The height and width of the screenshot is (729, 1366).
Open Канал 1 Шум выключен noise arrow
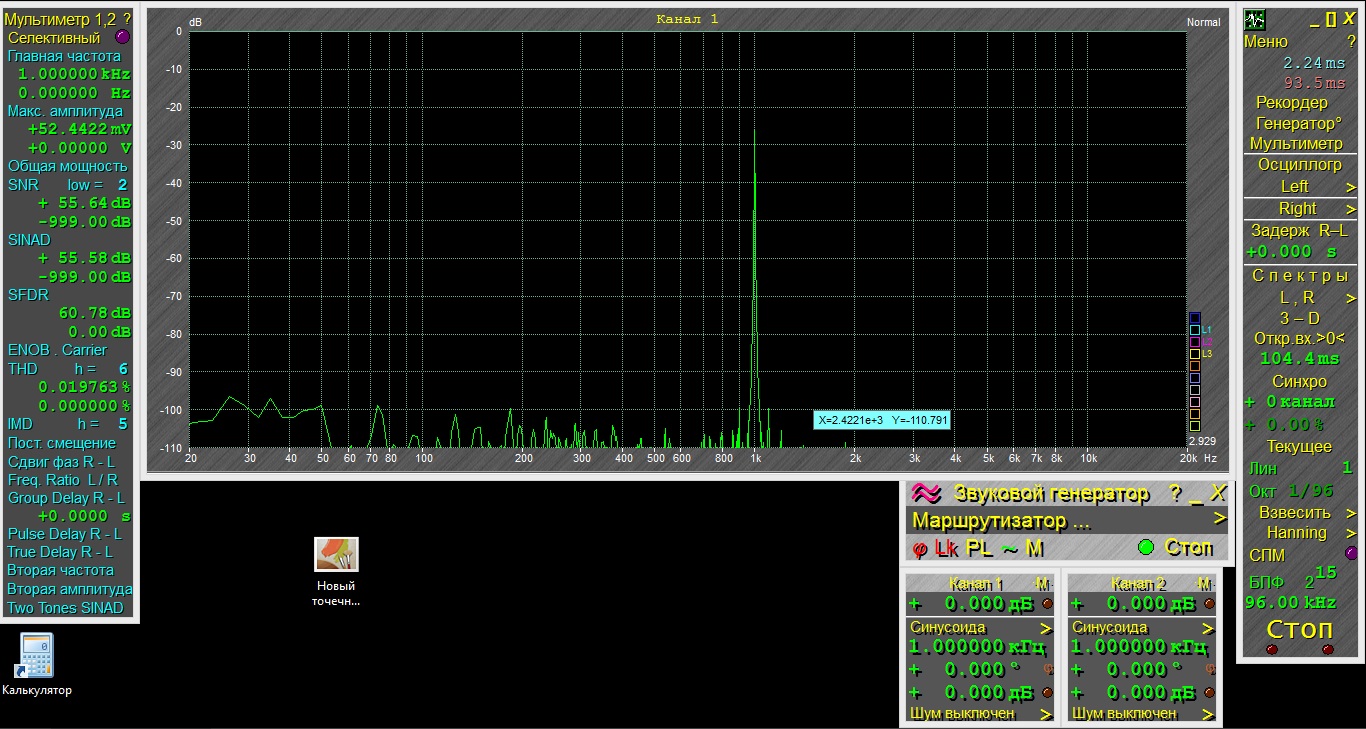pos(1046,714)
